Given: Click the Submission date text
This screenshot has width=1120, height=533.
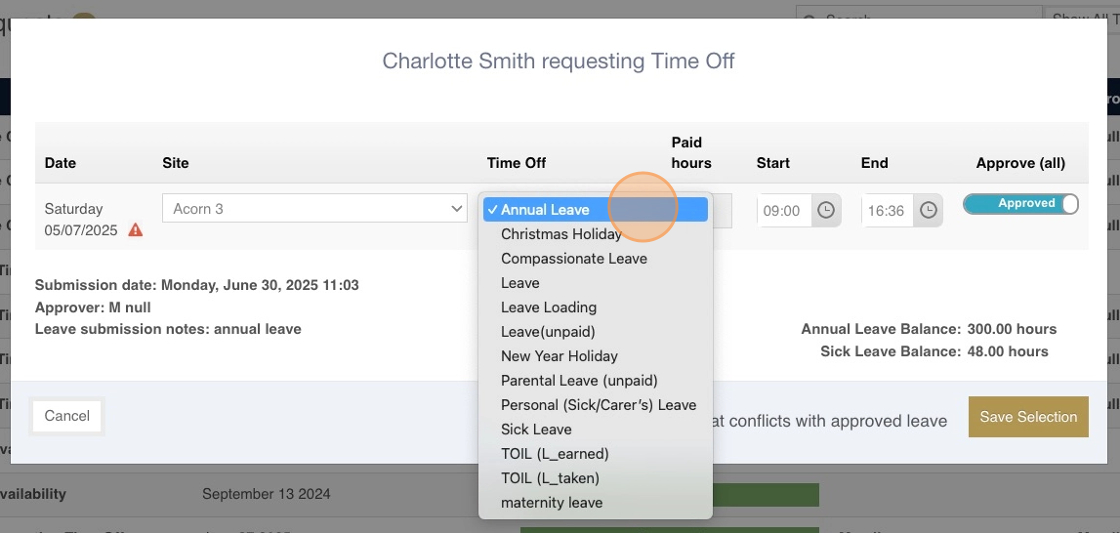Looking at the screenshot, I should pyautogui.click(x=197, y=285).
